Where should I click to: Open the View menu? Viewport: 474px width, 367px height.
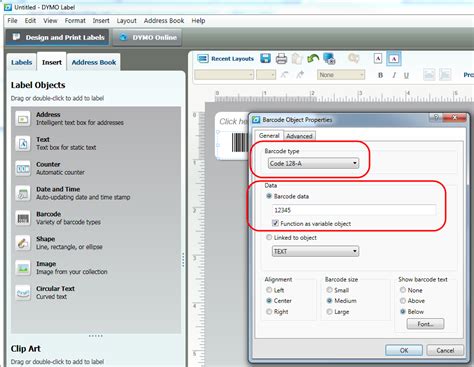[50, 21]
